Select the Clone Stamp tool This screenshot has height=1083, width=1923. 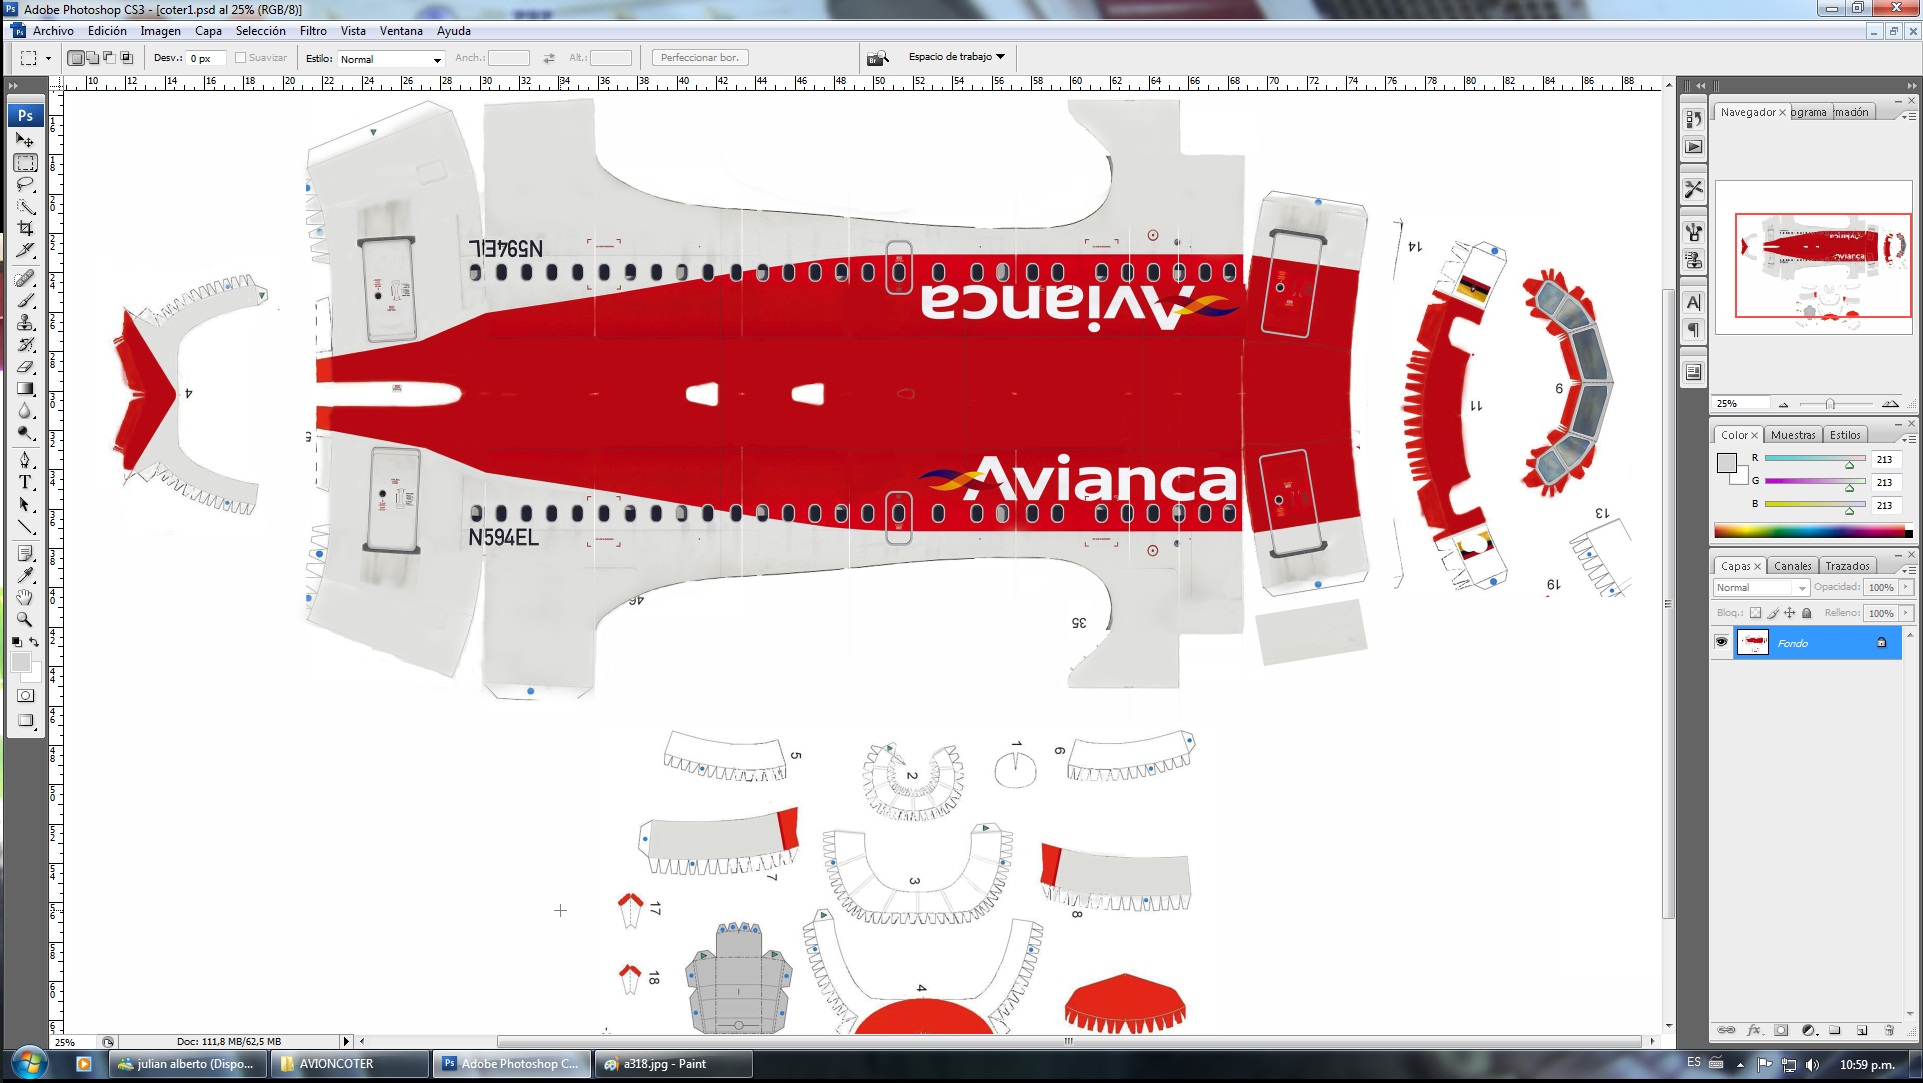25,323
